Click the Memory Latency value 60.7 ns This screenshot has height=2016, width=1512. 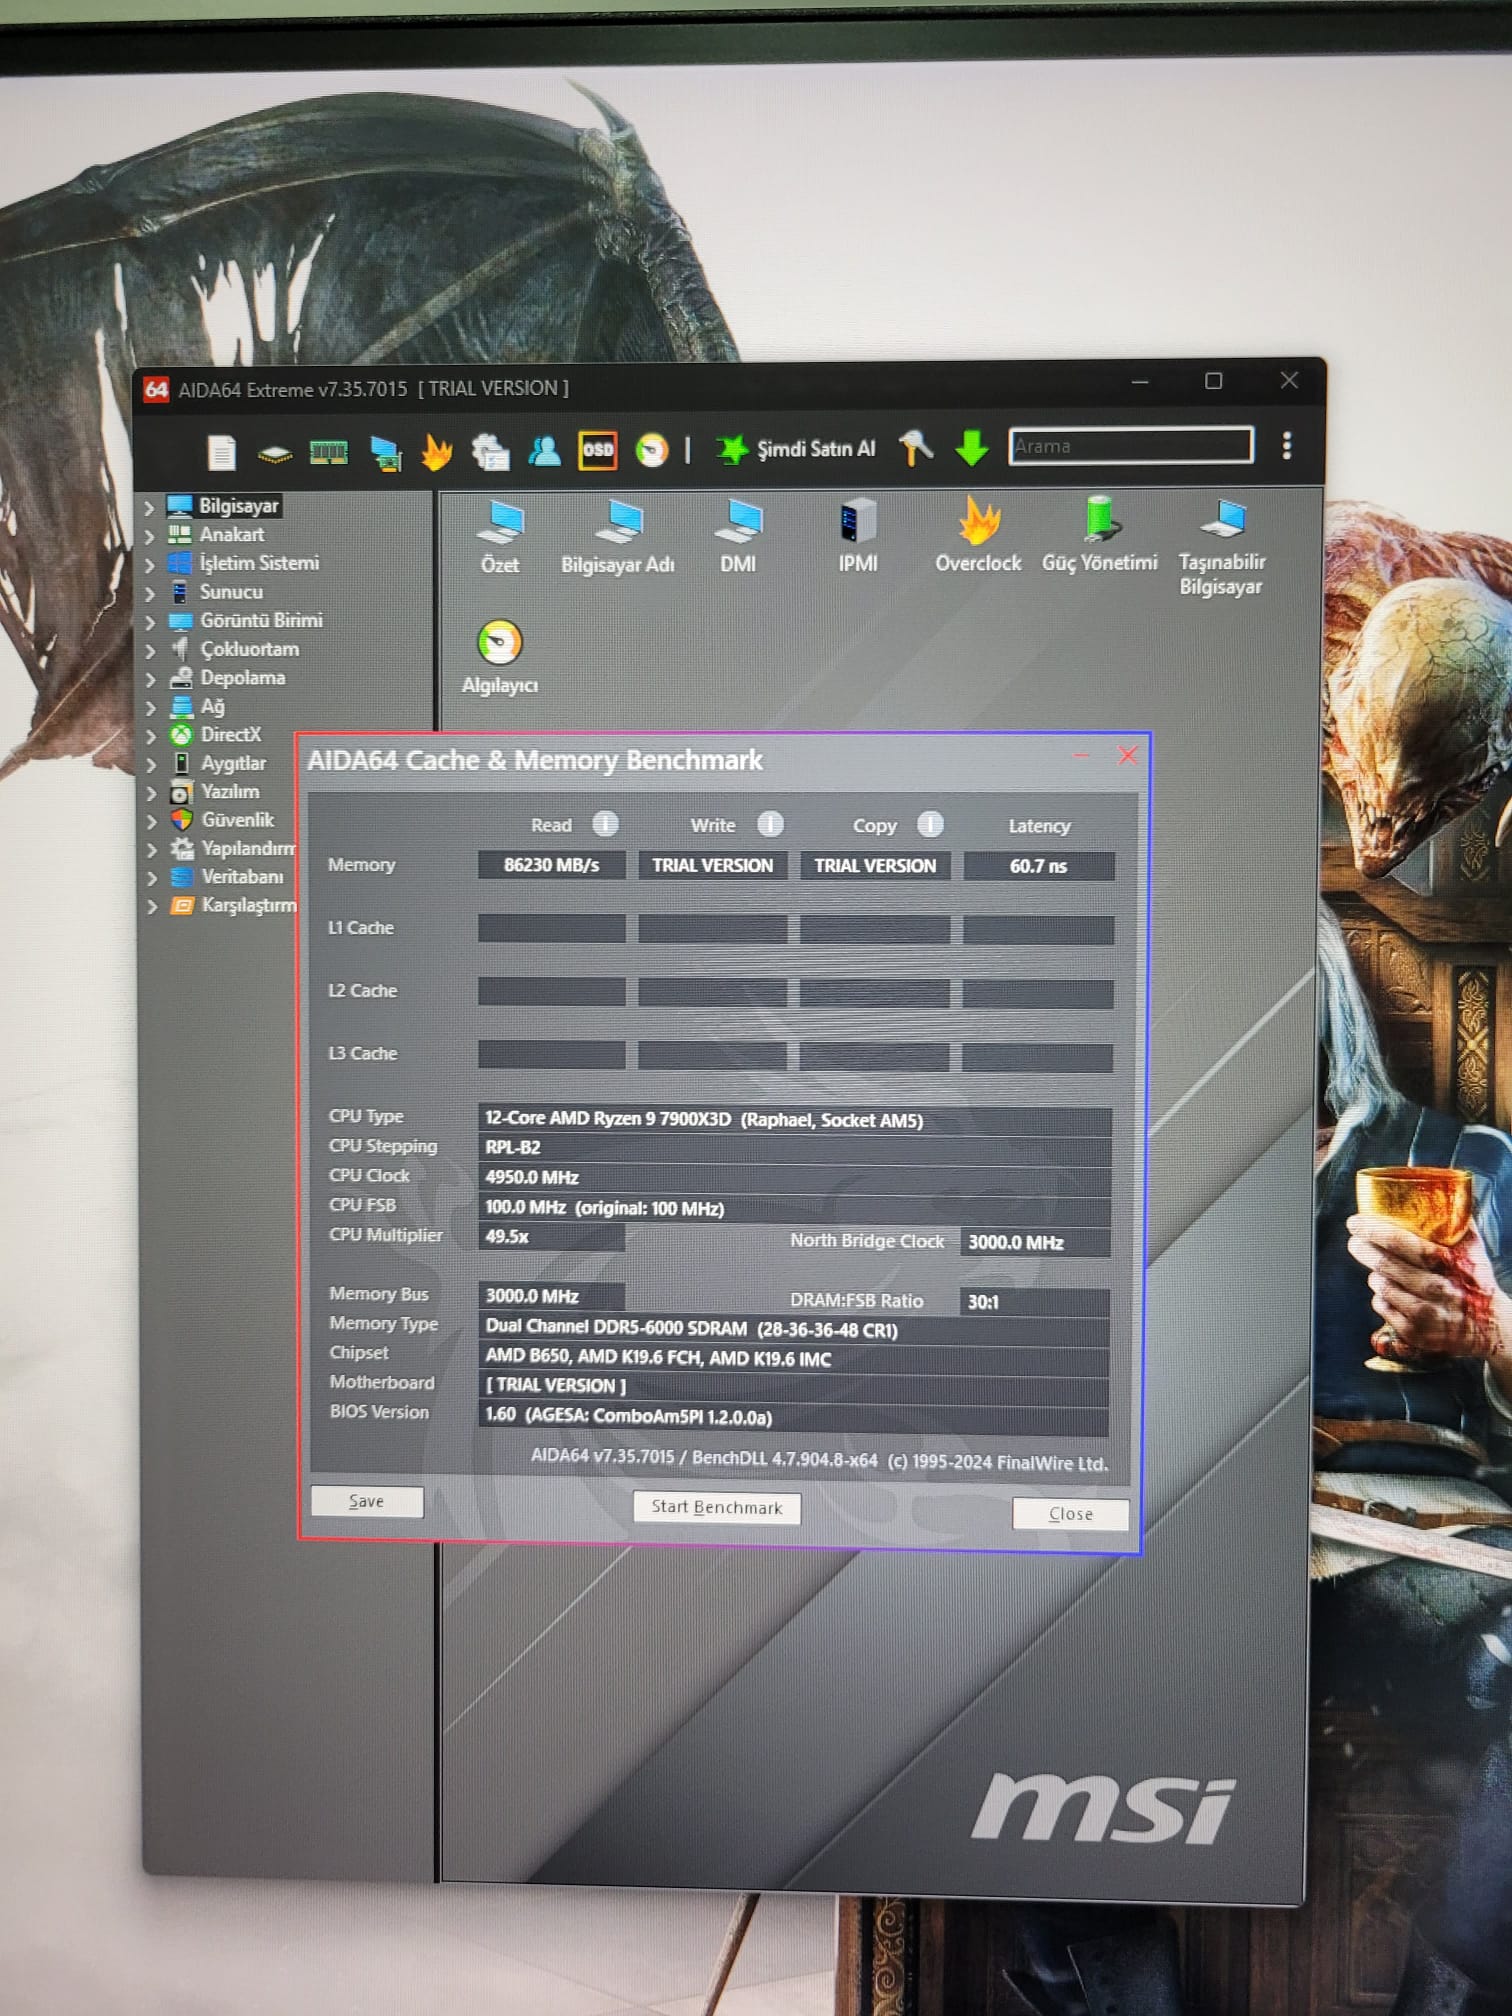click(1038, 867)
